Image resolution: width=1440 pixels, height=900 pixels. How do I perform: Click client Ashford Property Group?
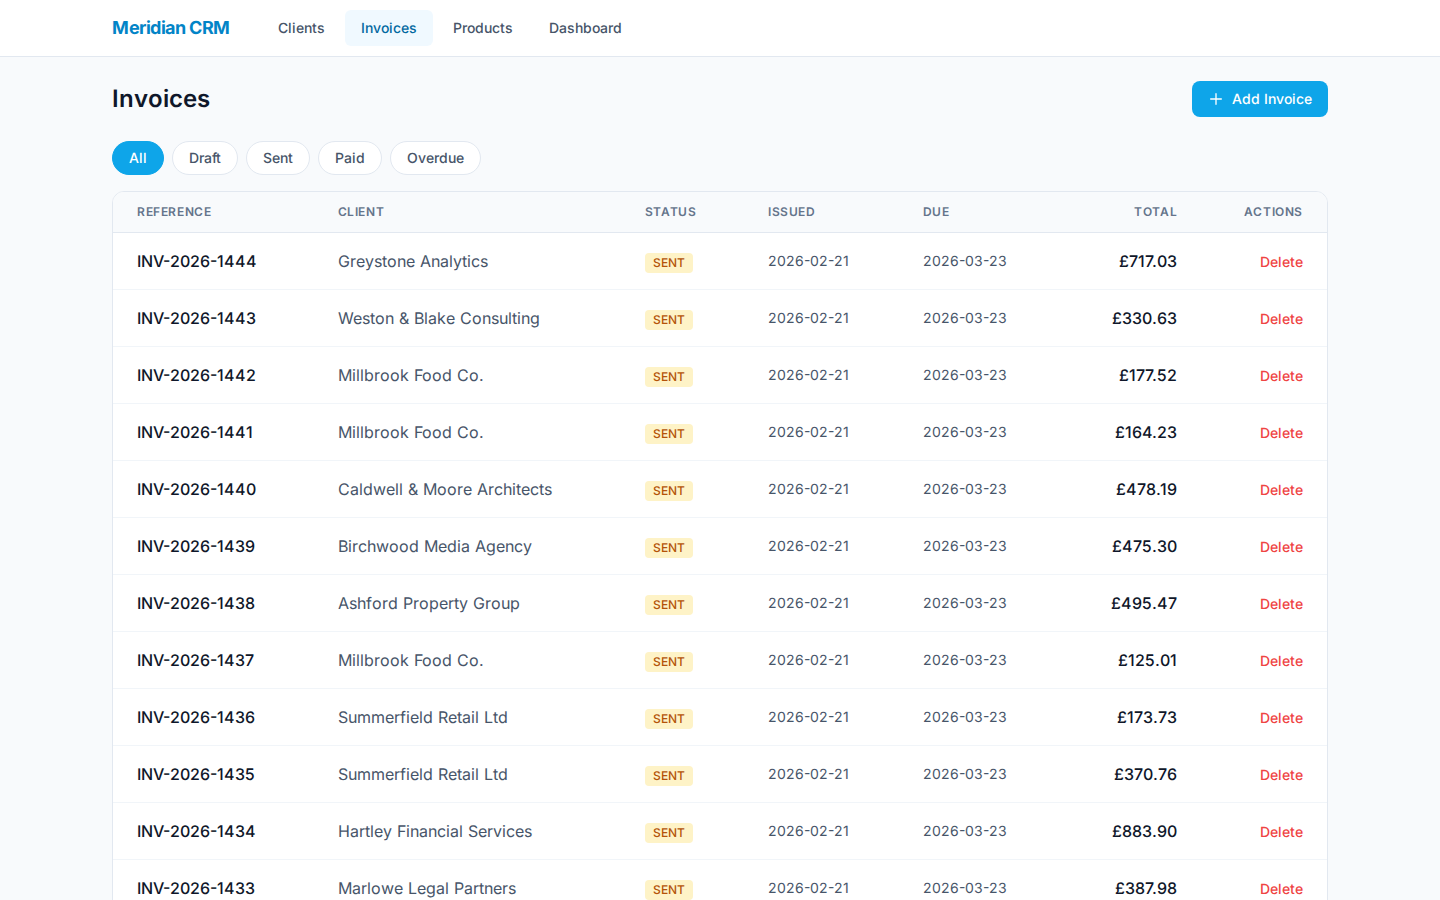pyautogui.click(x=429, y=603)
